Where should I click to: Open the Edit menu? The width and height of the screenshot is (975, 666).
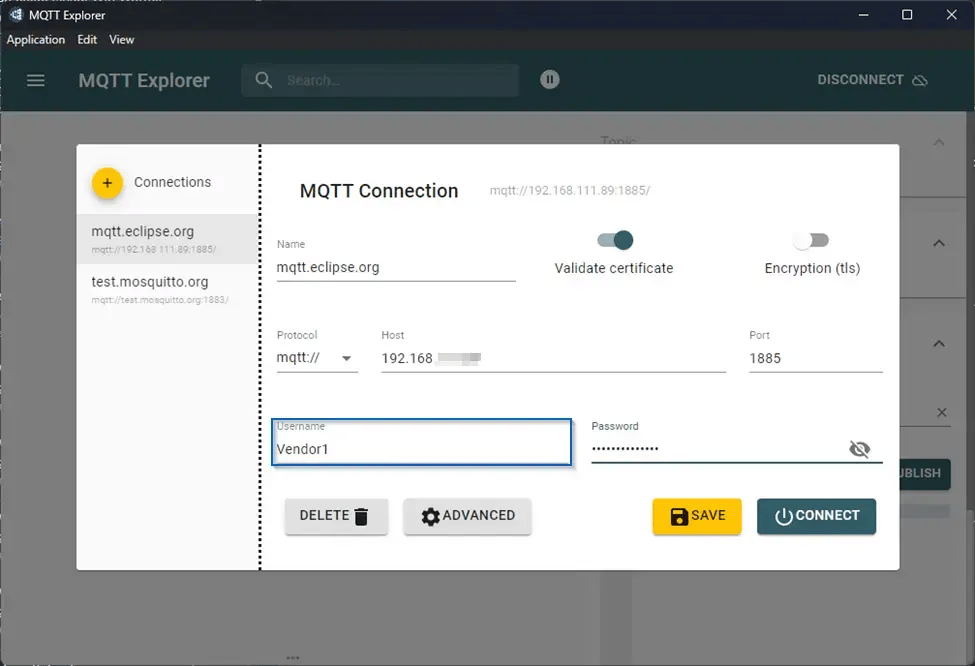tap(87, 39)
